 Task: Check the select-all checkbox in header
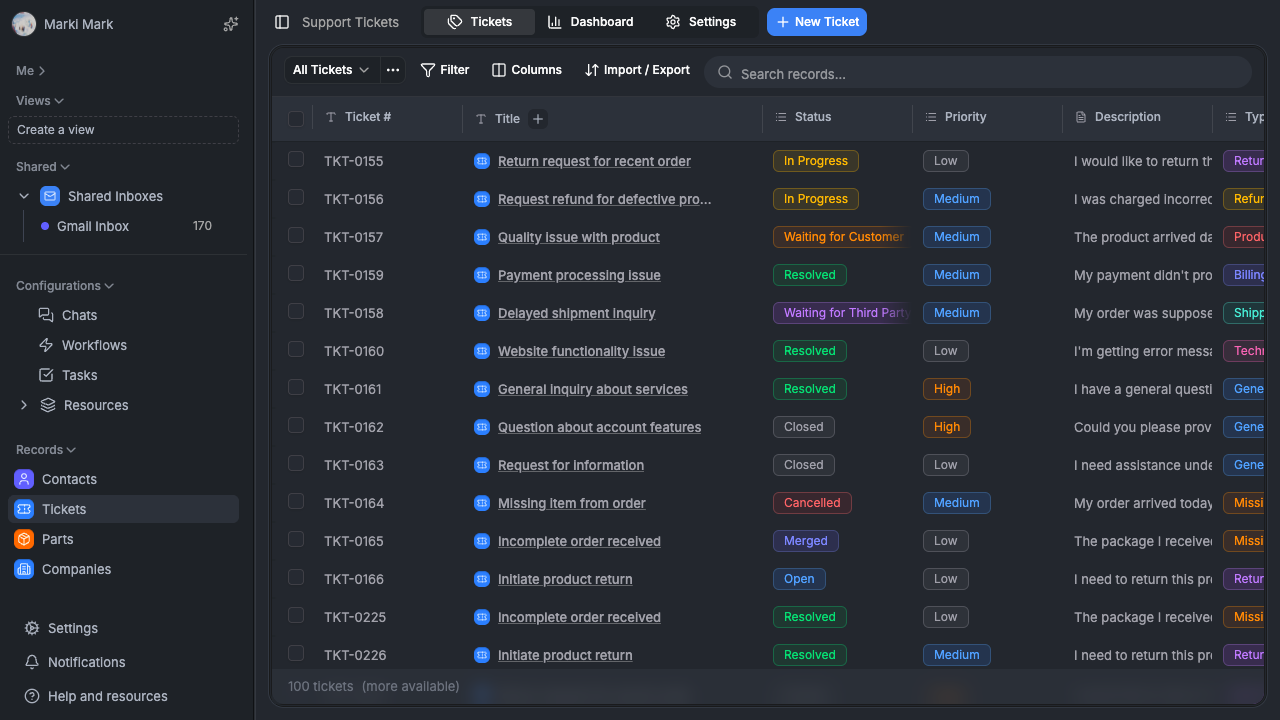296,119
